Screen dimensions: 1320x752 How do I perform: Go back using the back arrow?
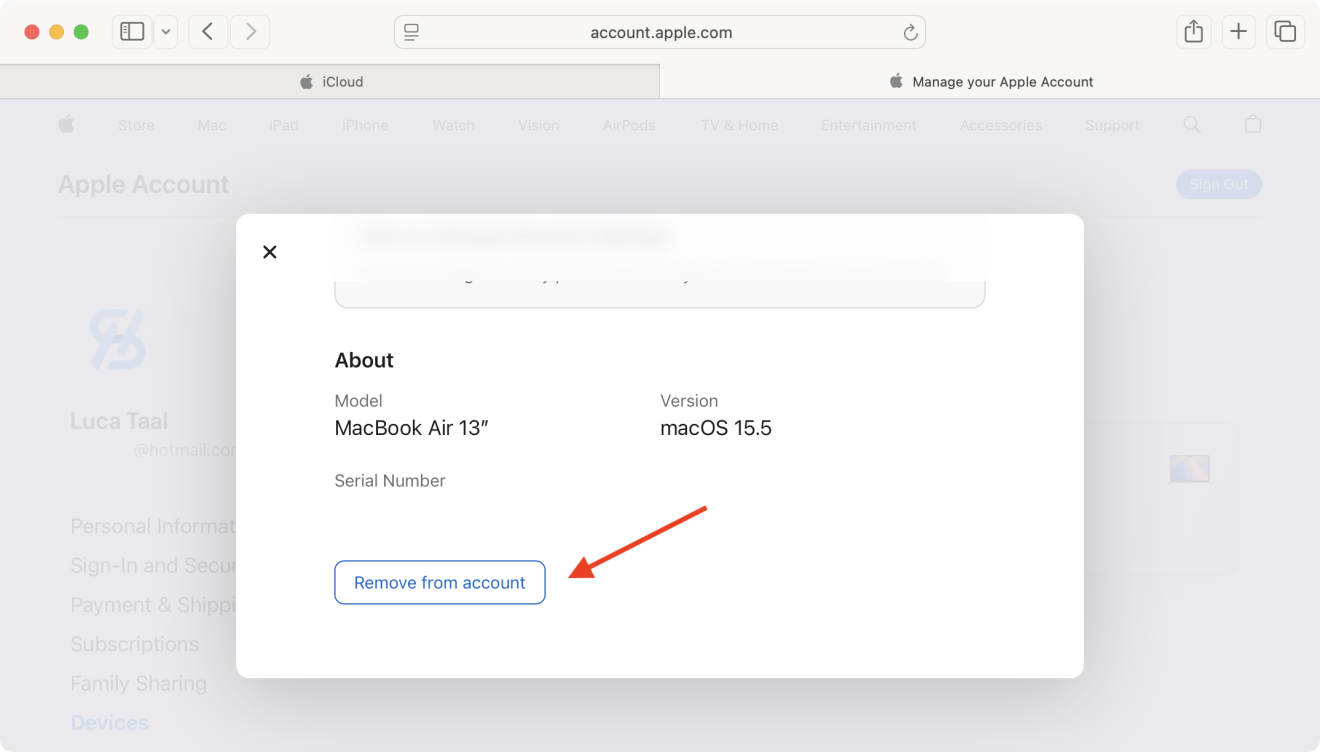tap(207, 31)
